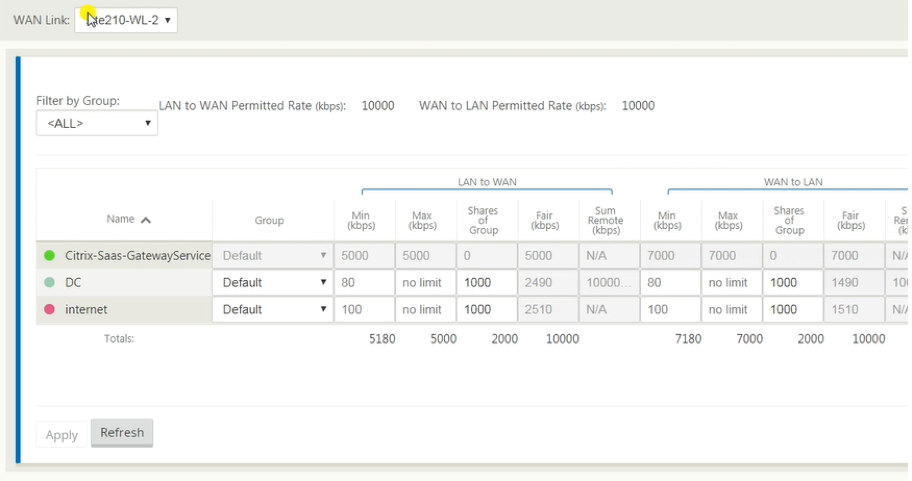912x481 pixels.
Task: Click the red internet status dot
Action: 49,309
